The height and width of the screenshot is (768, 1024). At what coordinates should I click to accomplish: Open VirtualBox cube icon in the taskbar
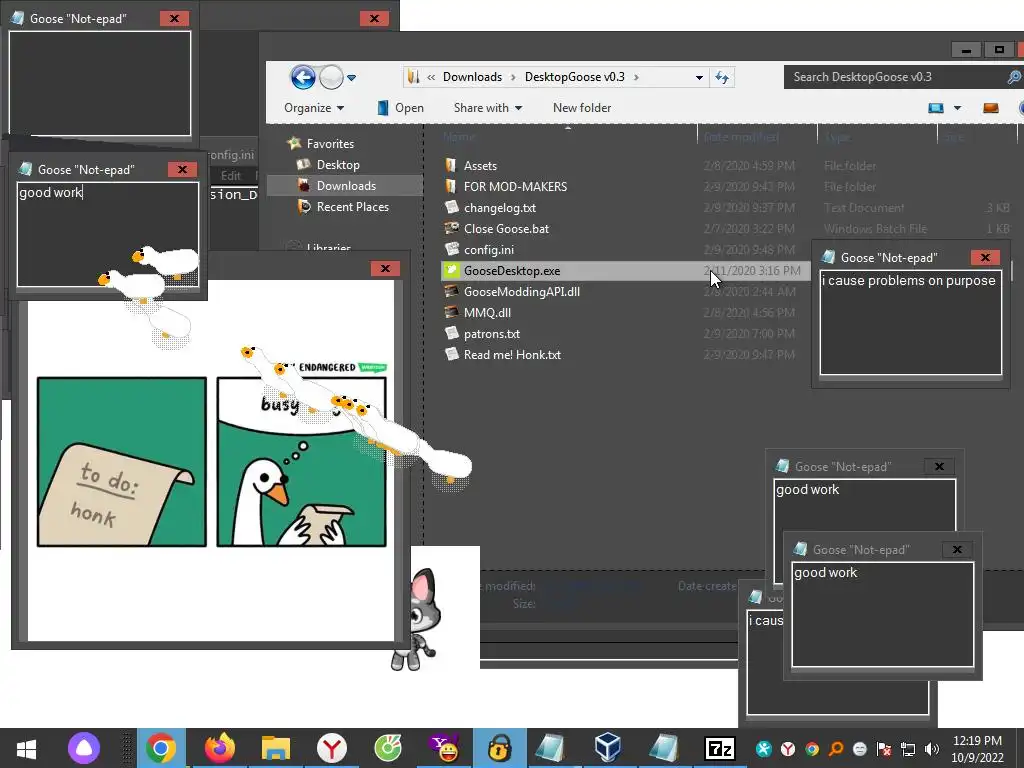[x=607, y=748]
